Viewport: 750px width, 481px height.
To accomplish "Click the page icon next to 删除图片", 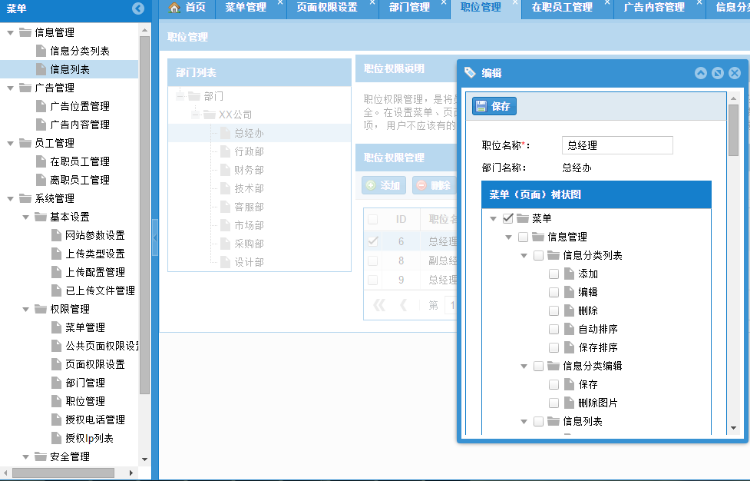I will point(569,403).
